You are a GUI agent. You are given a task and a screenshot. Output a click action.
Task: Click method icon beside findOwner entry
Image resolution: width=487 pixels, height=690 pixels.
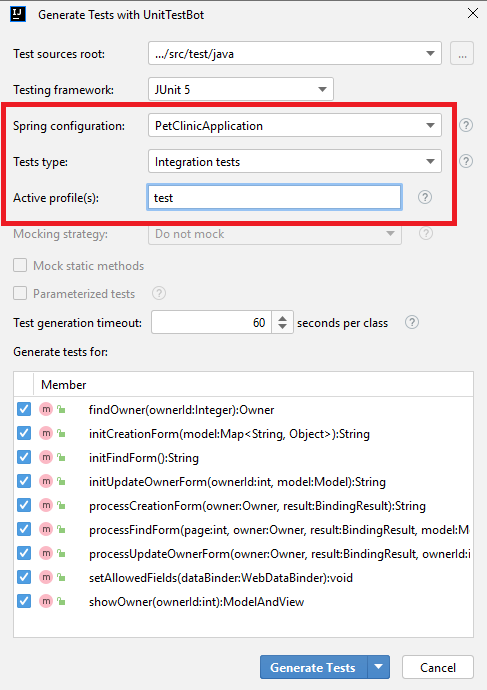tap(46, 410)
